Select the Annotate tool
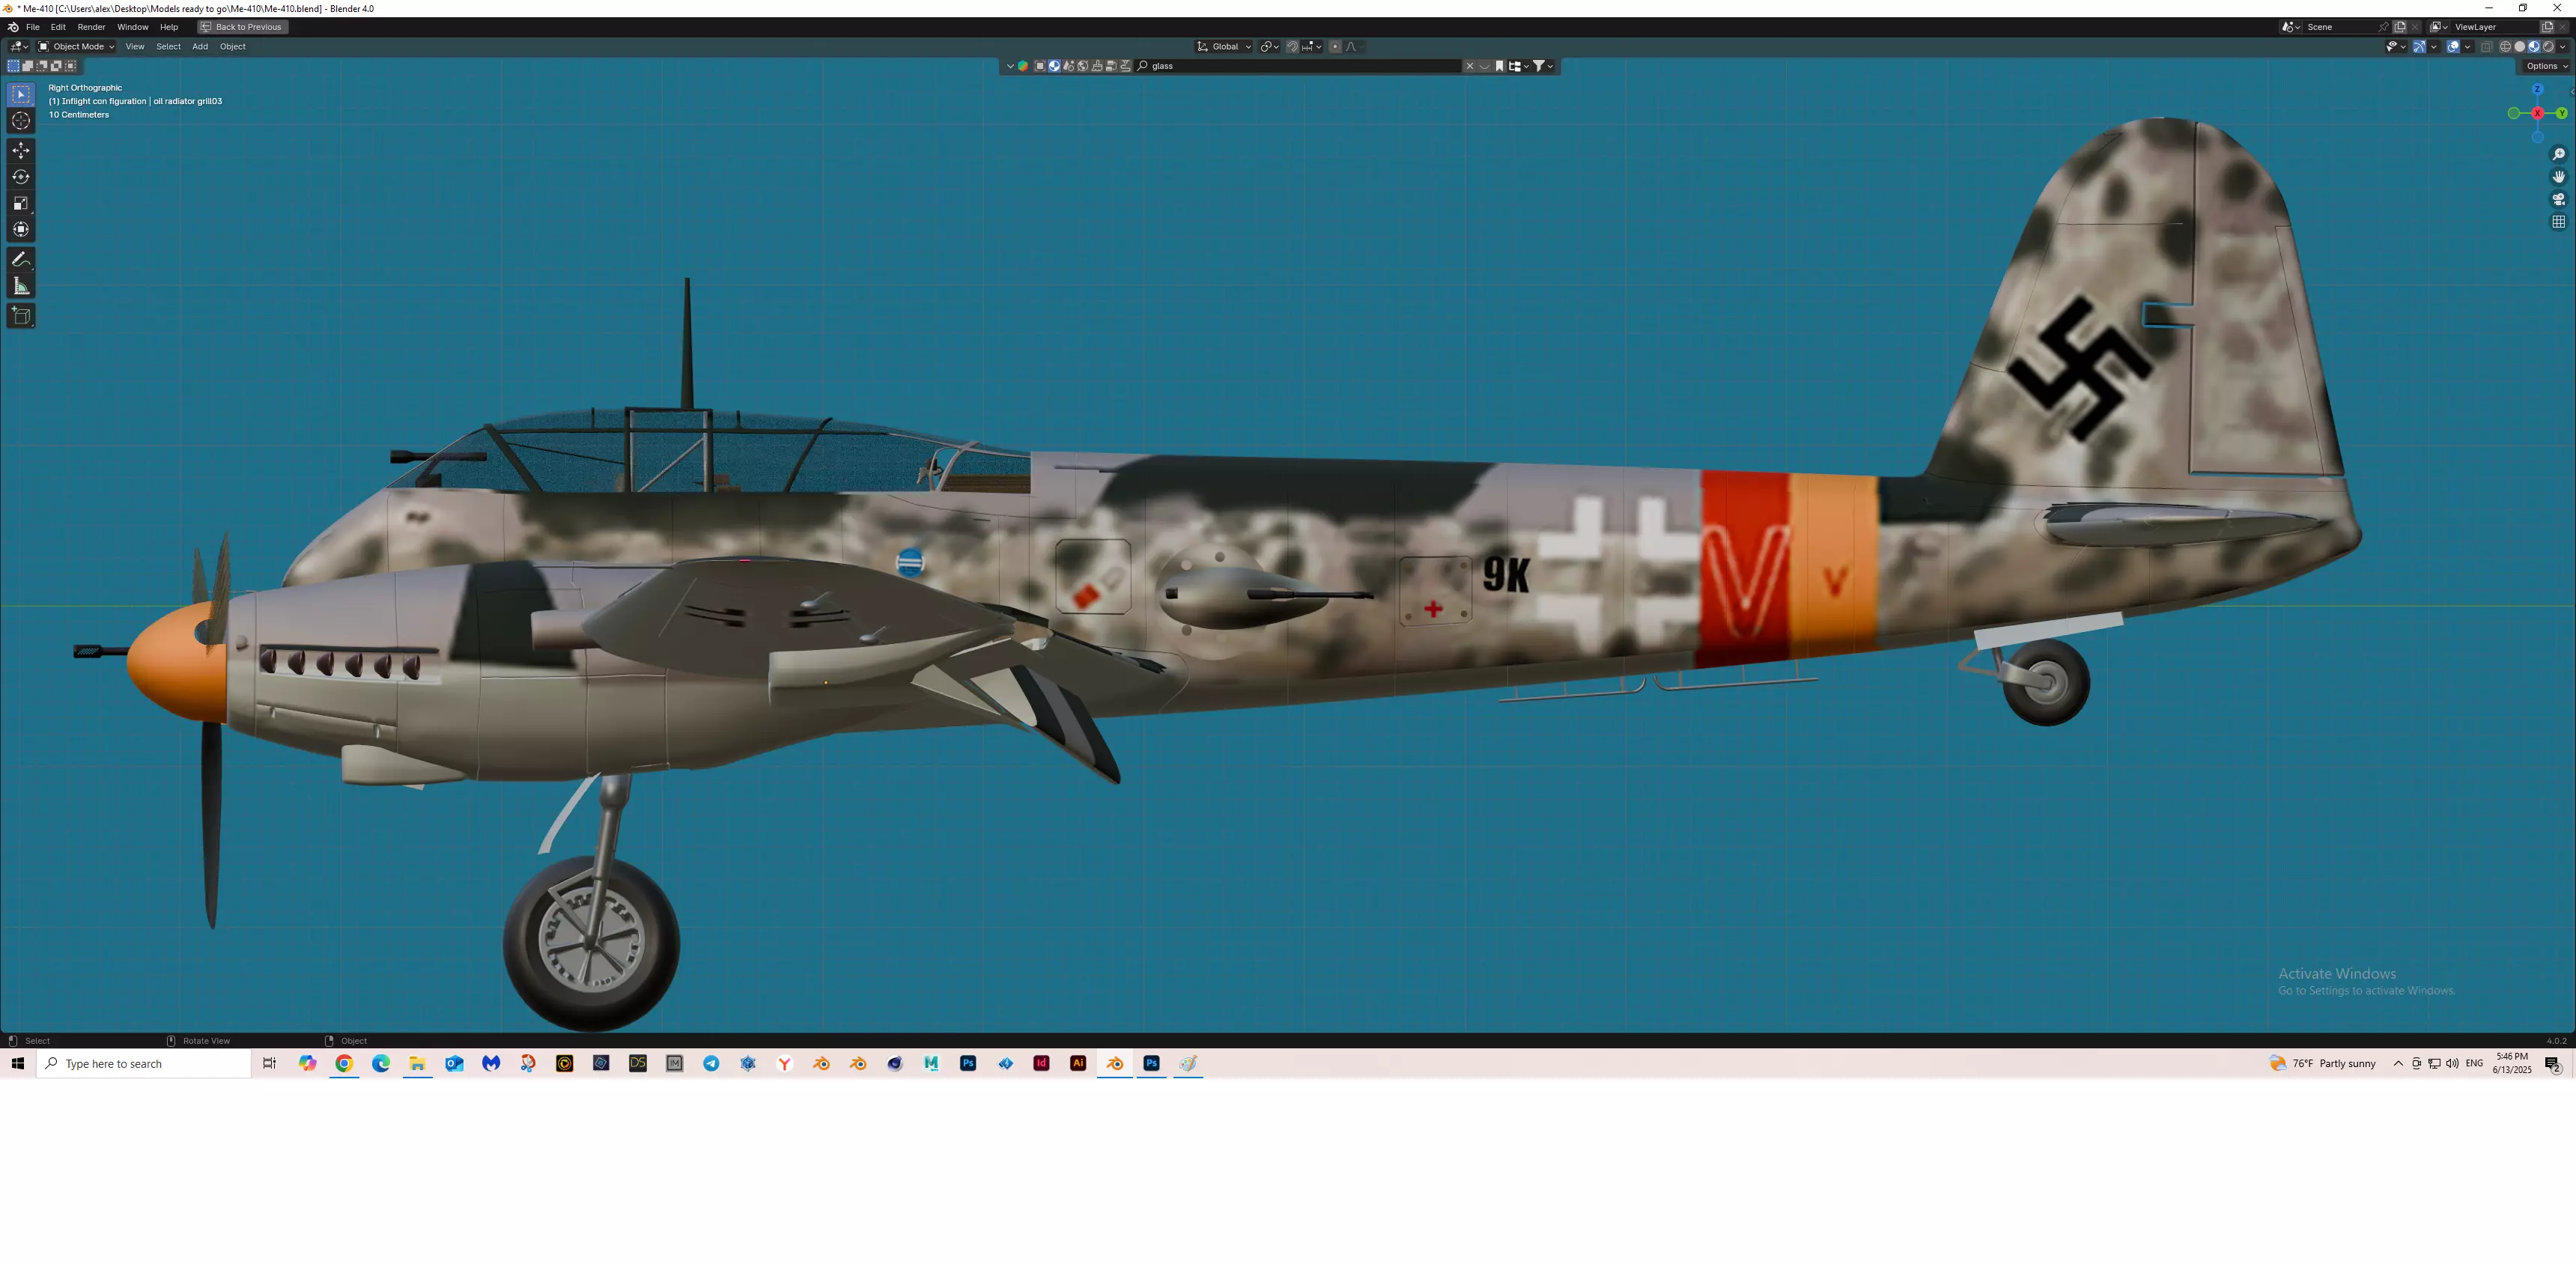The image size is (2576, 1264). 21,259
